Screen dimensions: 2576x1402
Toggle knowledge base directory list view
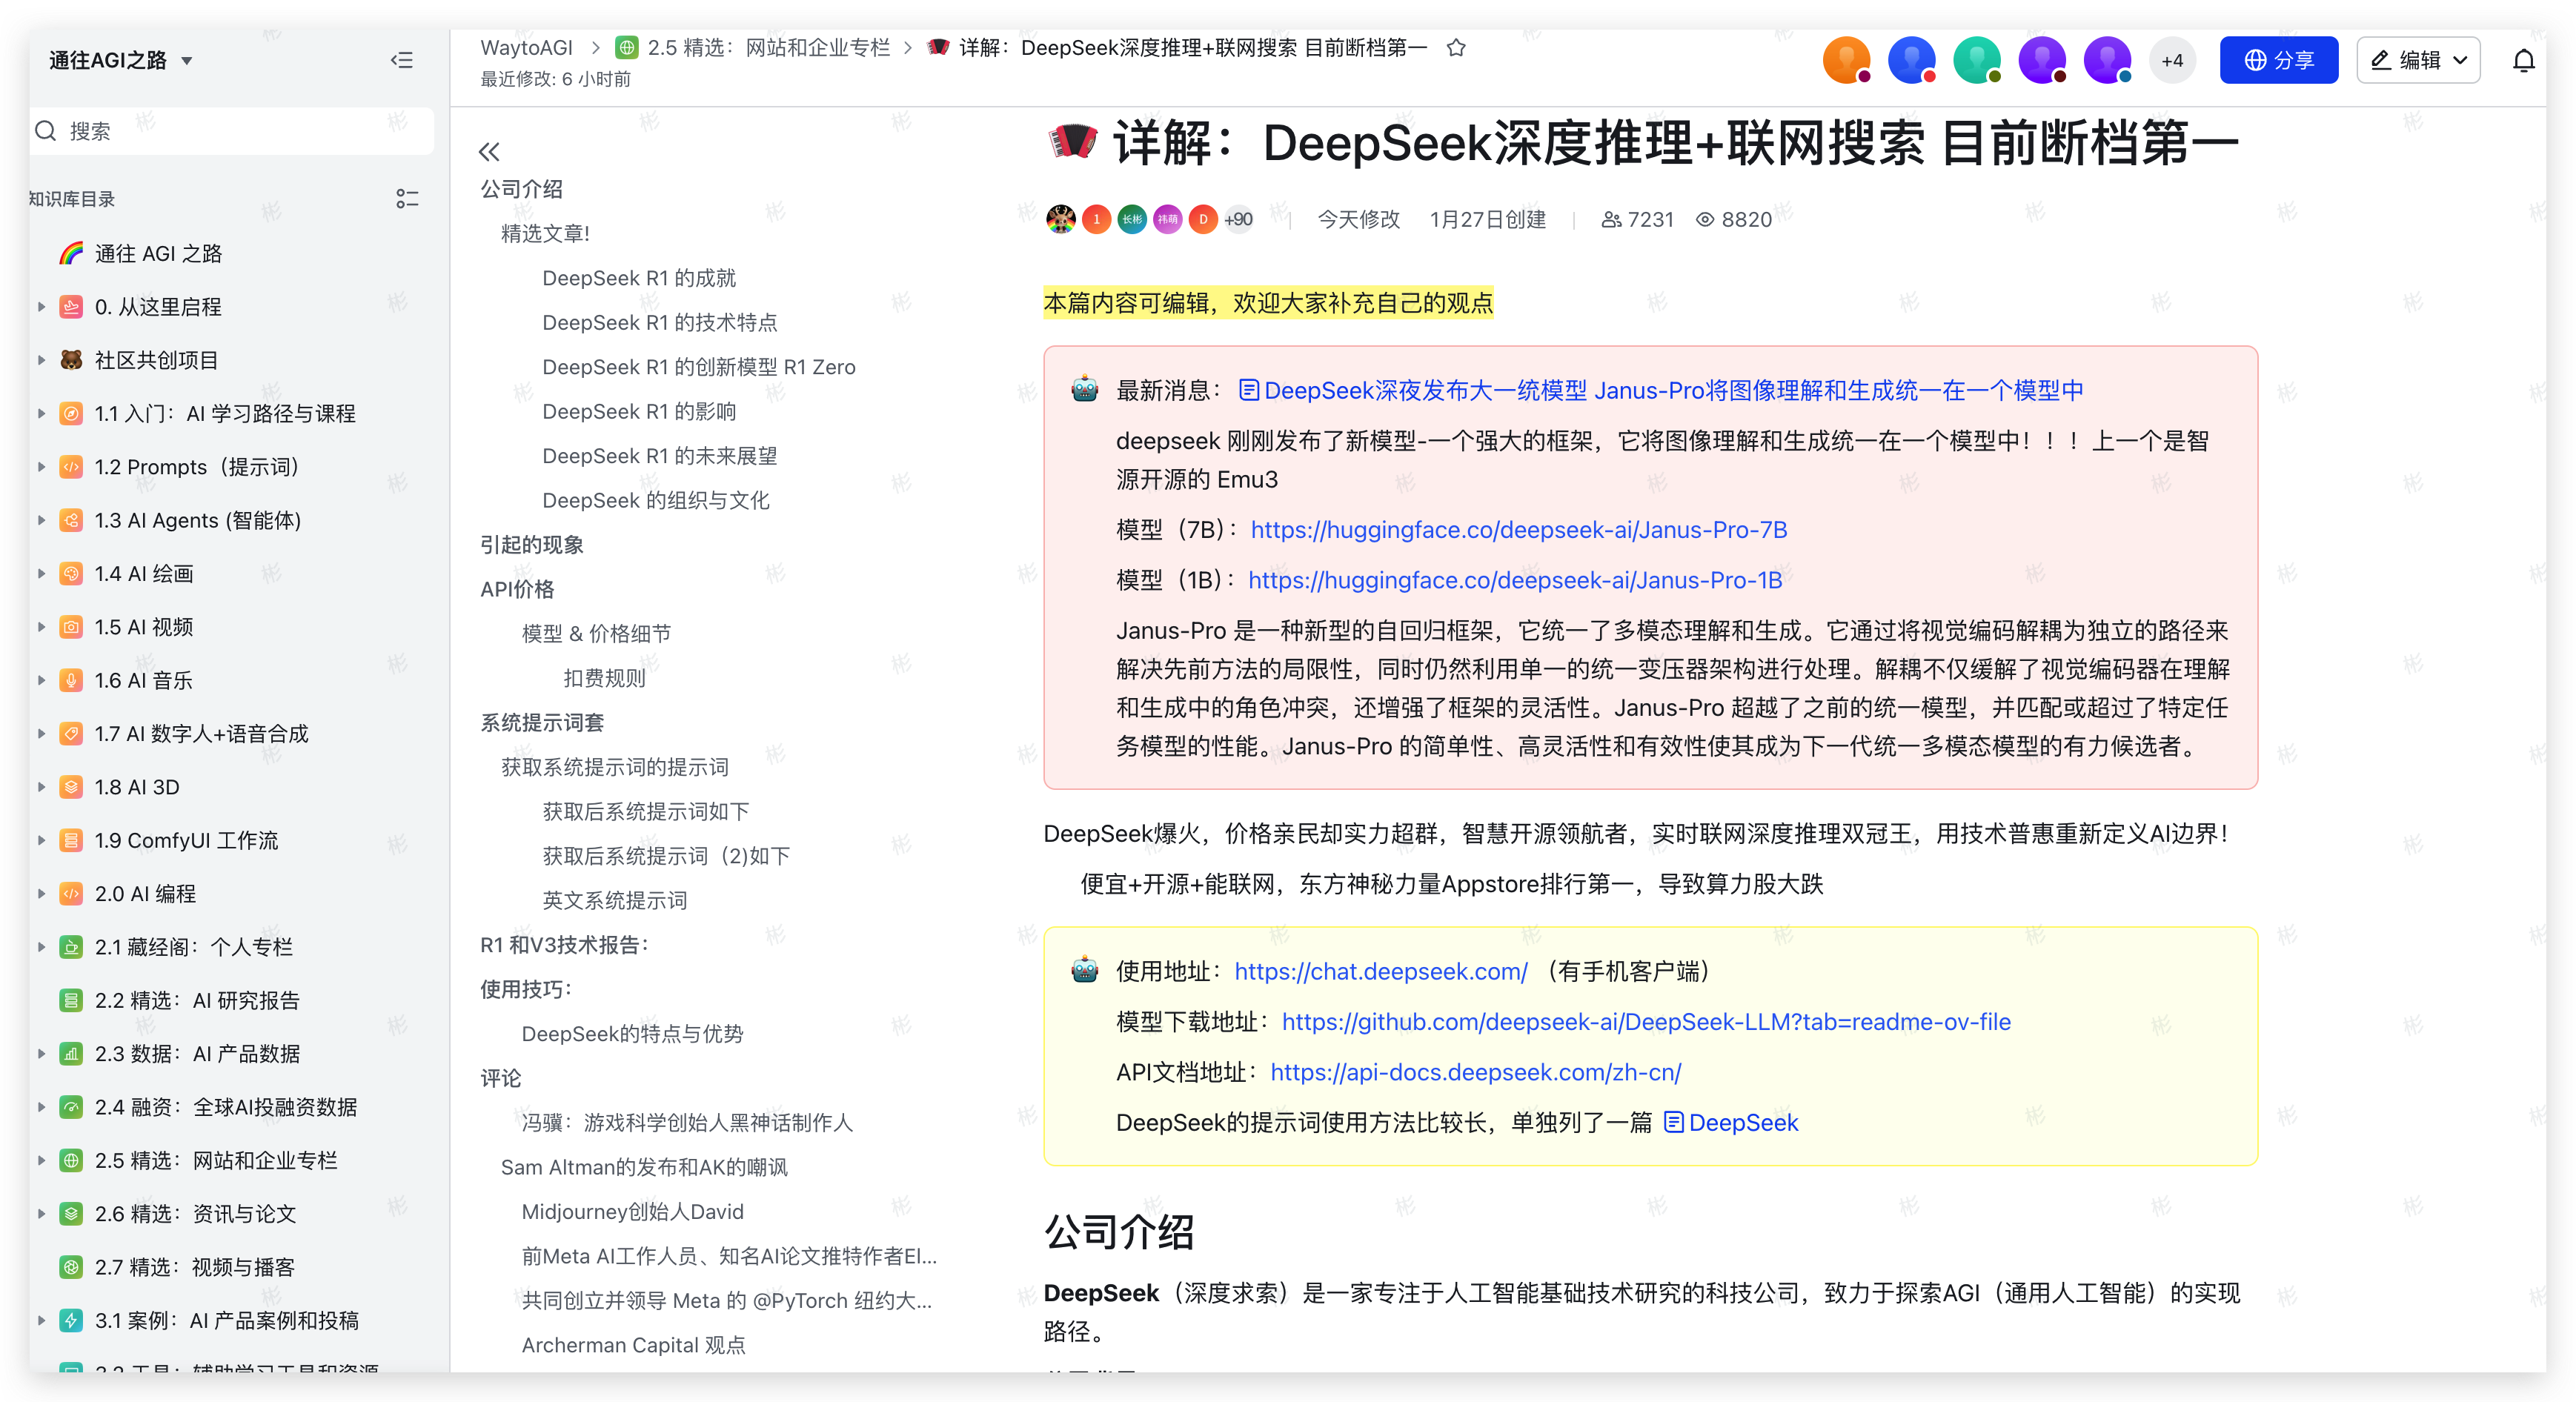(406, 199)
